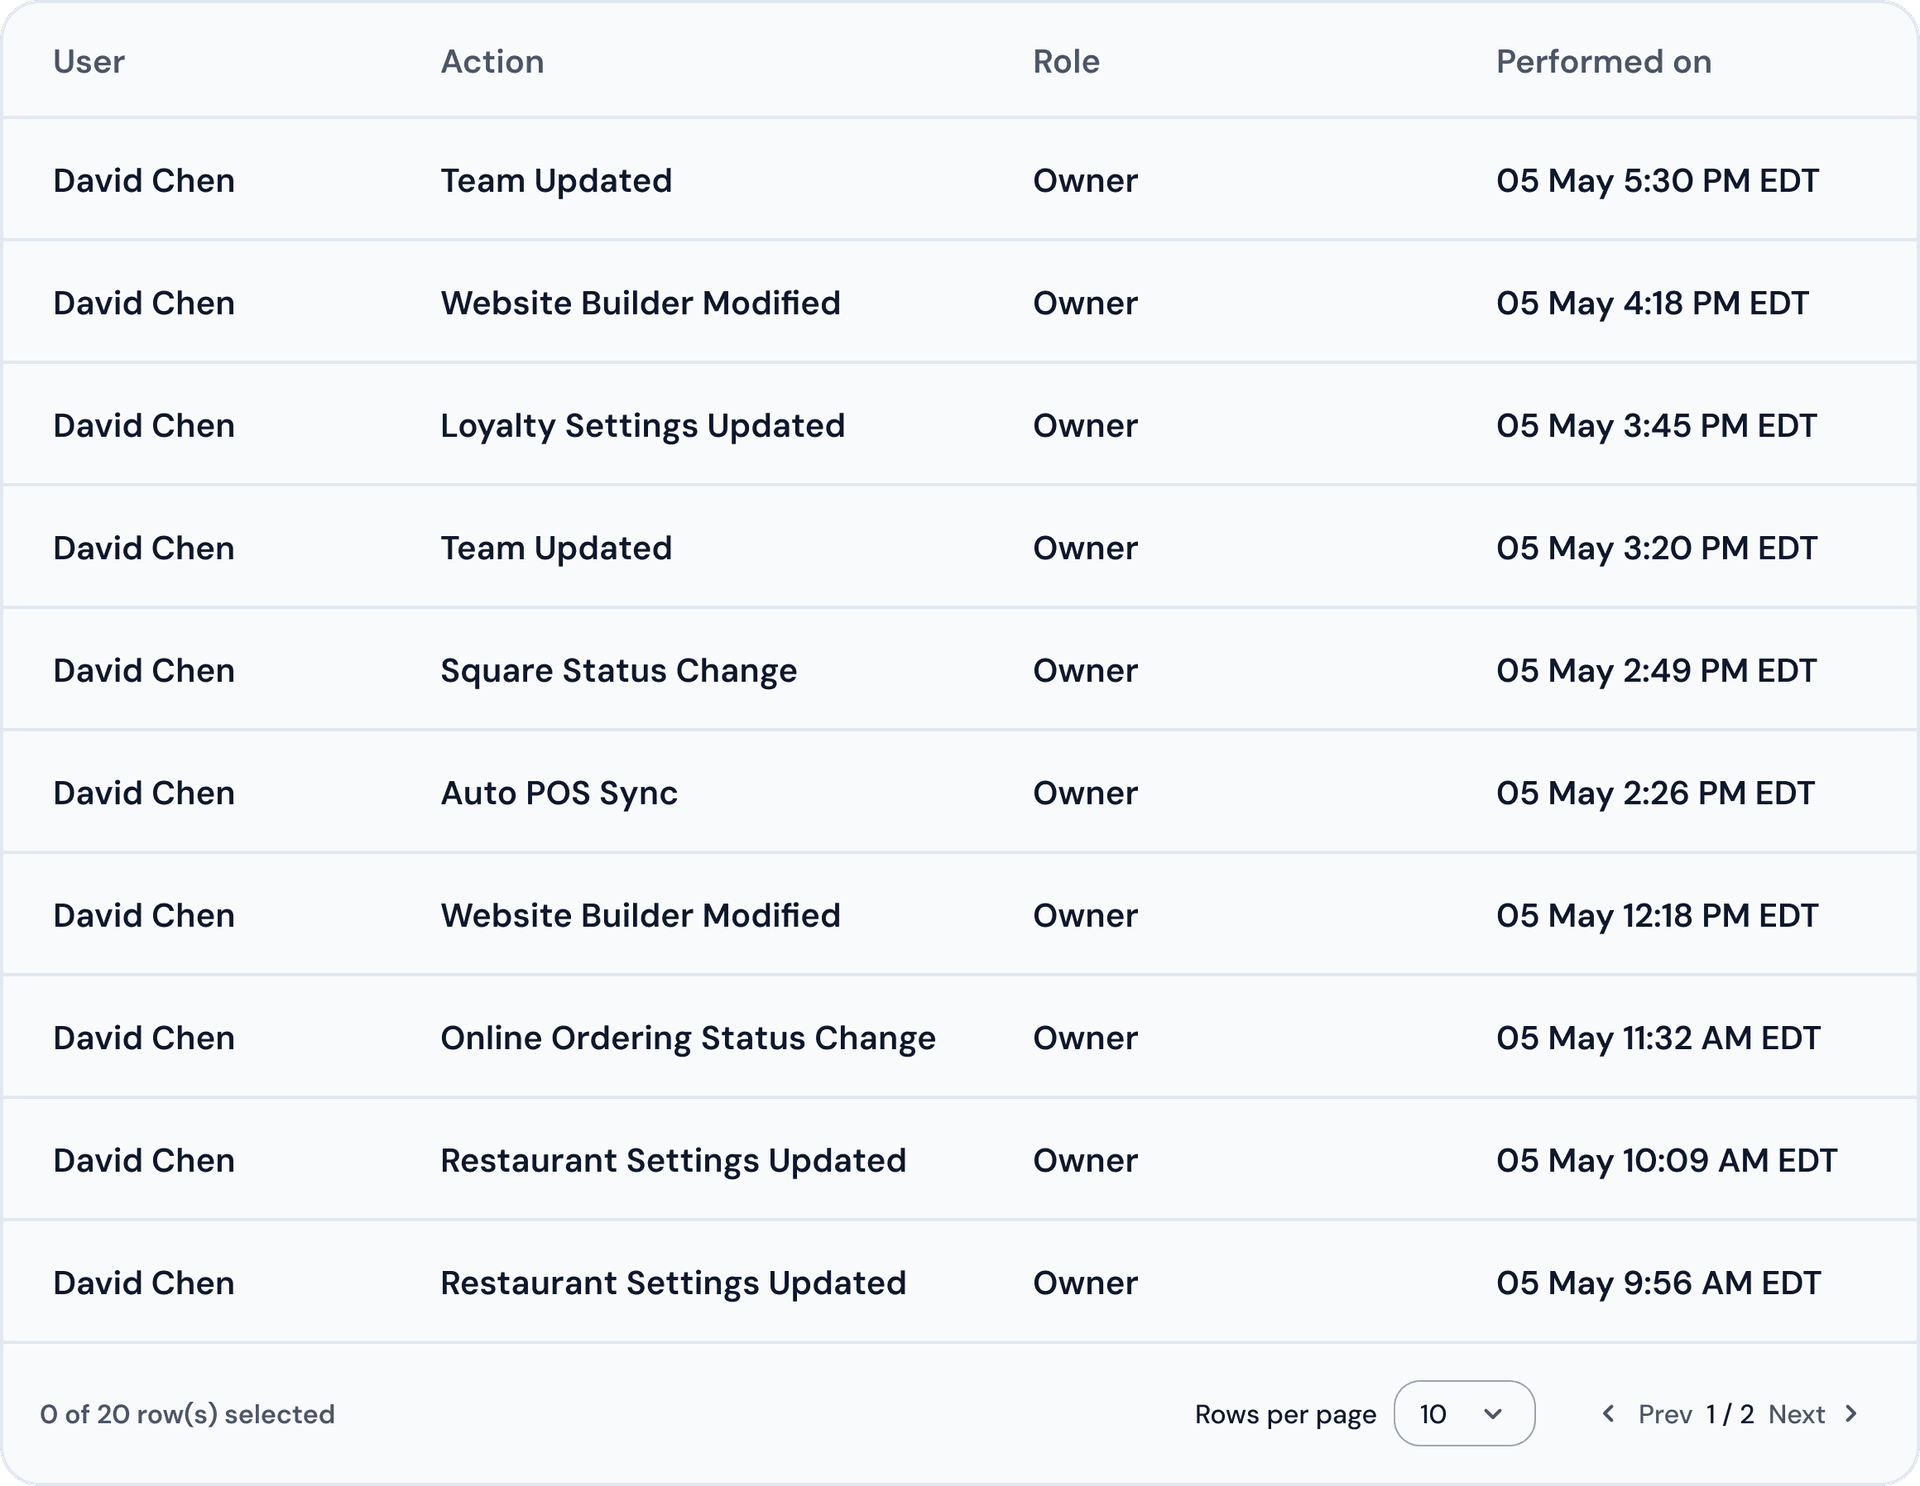Select the Team Updated 3:20 PM action
The width and height of the screenshot is (1920, 1486).
556,548
